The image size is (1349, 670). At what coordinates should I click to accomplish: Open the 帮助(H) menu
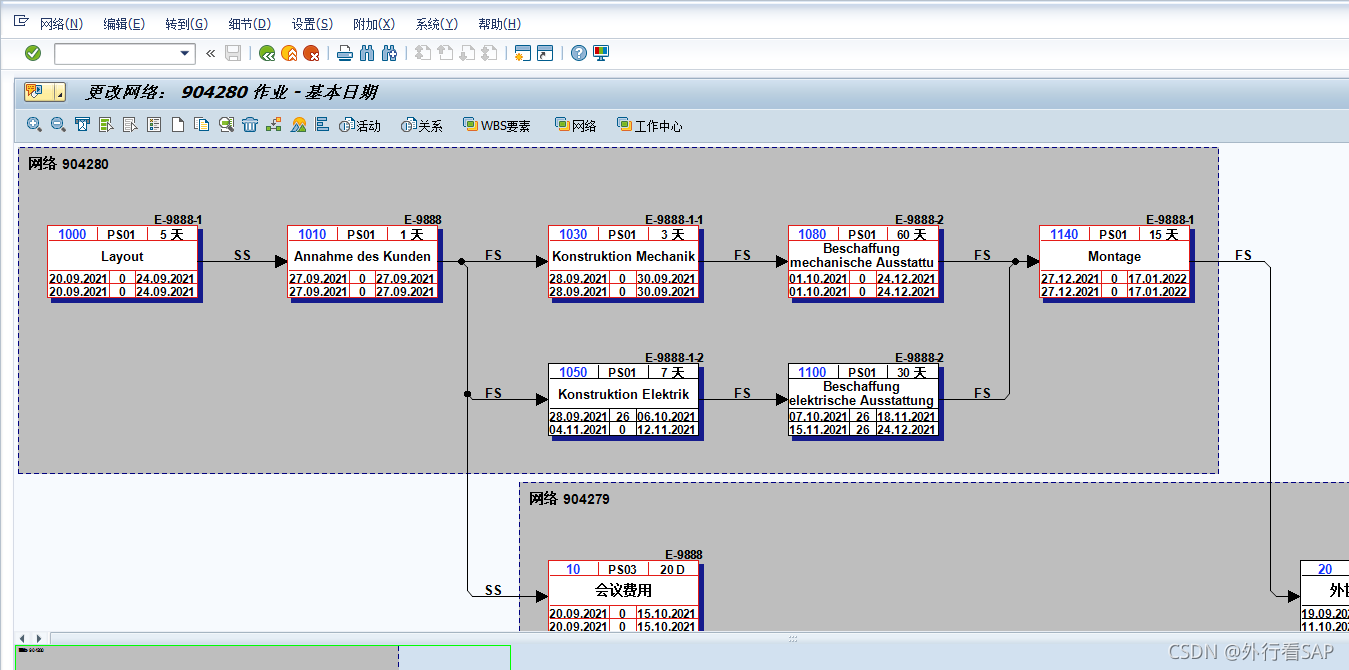pyautogui.click(x=499, y=24)
